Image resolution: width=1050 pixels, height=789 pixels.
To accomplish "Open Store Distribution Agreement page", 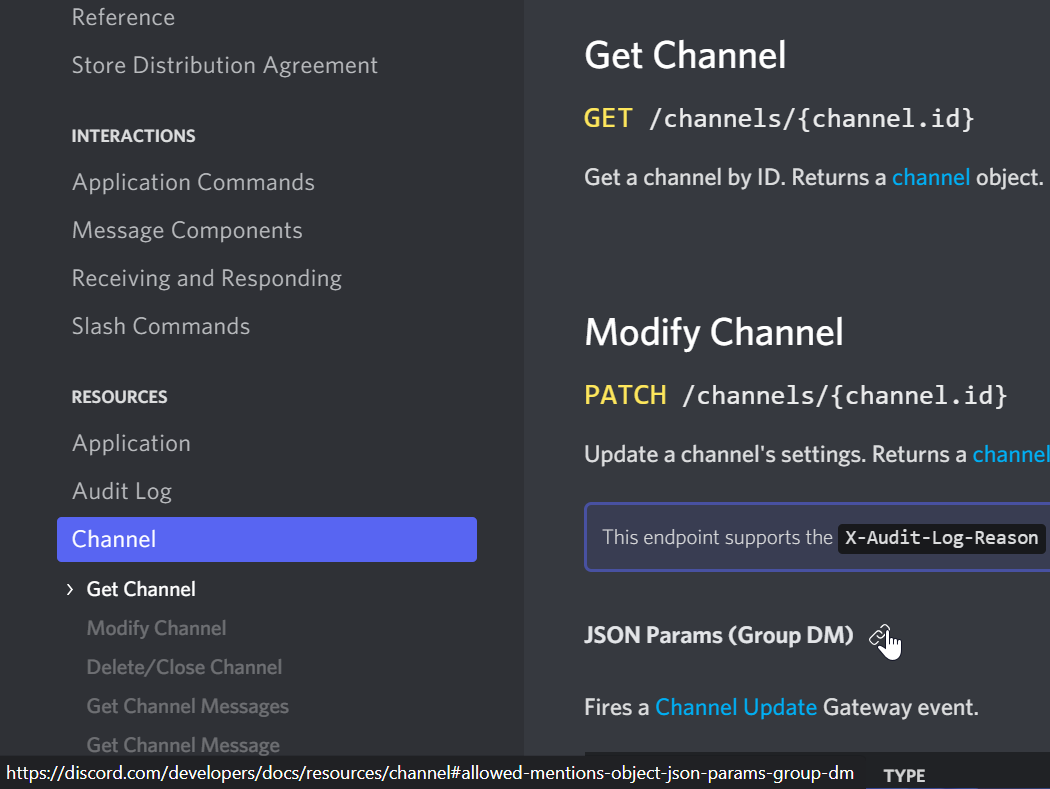I will pos(224,66).
